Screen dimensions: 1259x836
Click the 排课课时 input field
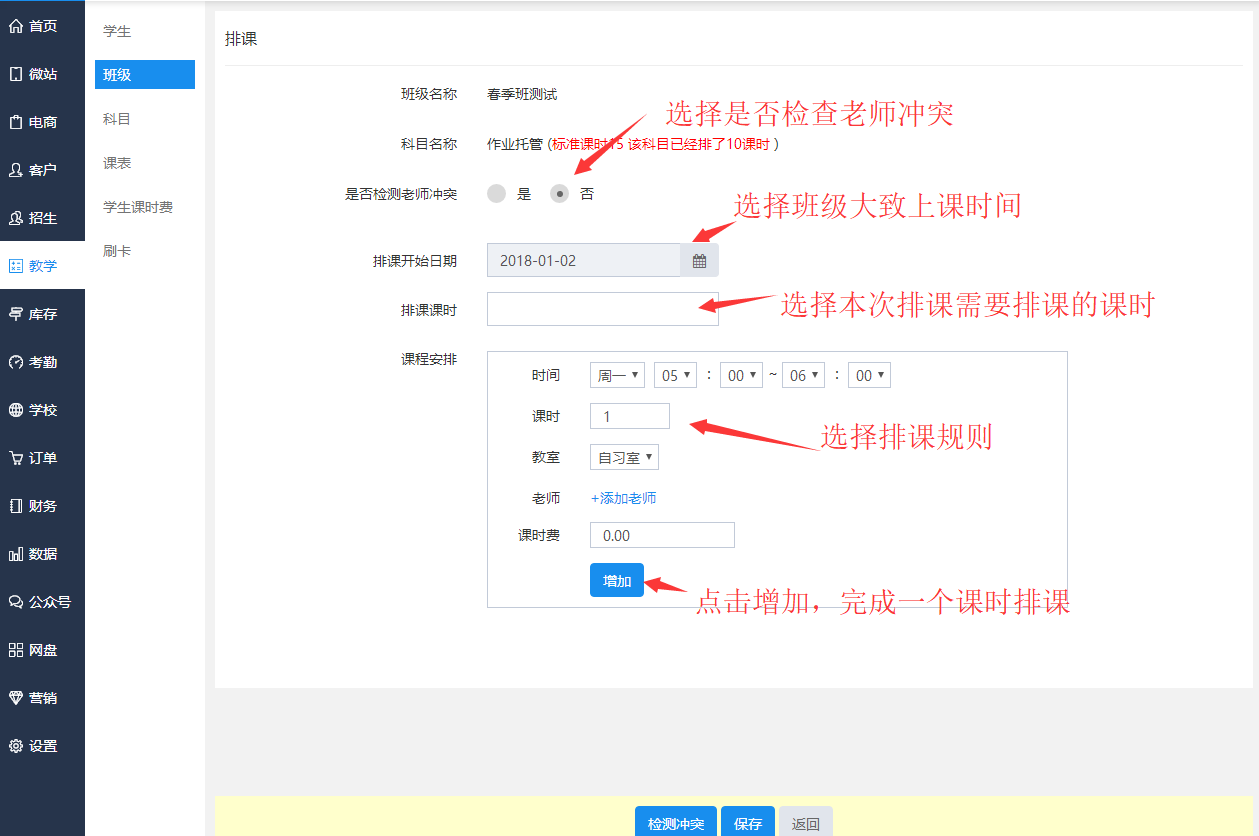(602, 309)
